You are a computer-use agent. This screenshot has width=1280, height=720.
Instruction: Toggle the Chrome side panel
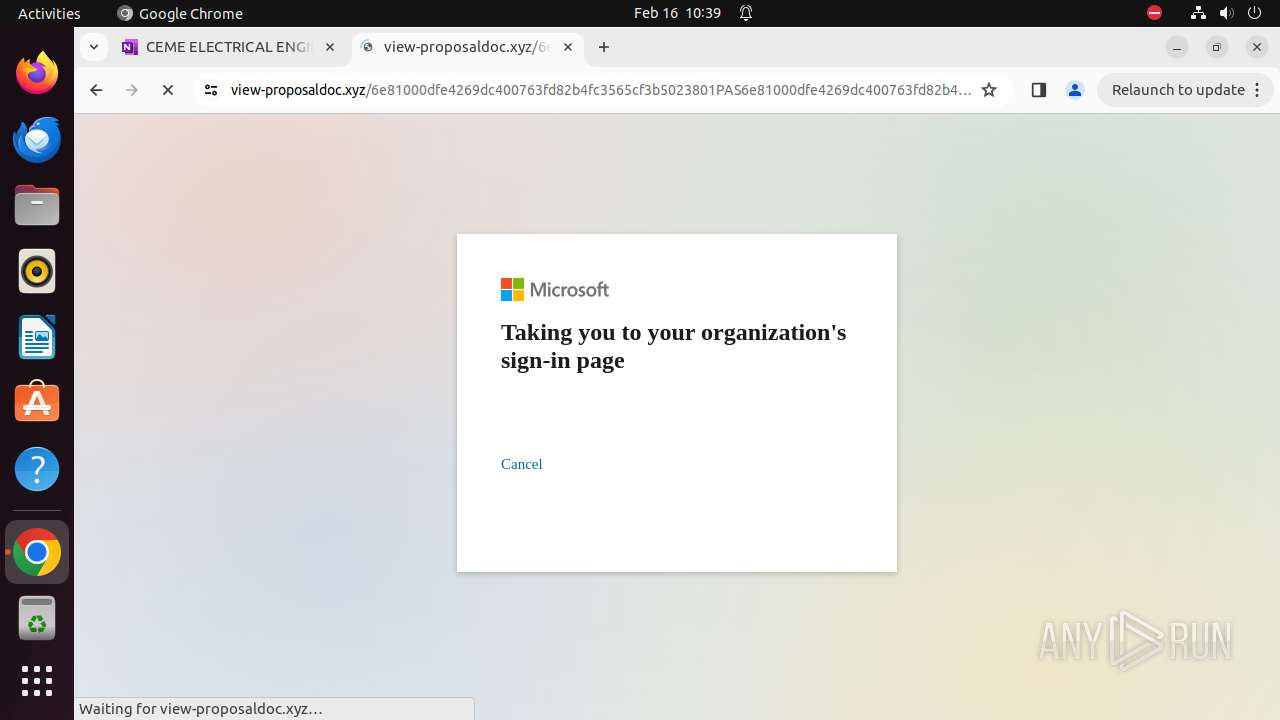(1039, 90)
